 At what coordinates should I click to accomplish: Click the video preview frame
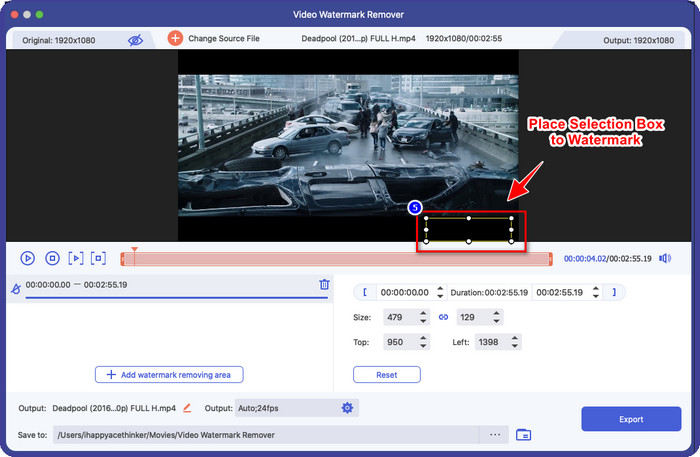tap(348, 145)
